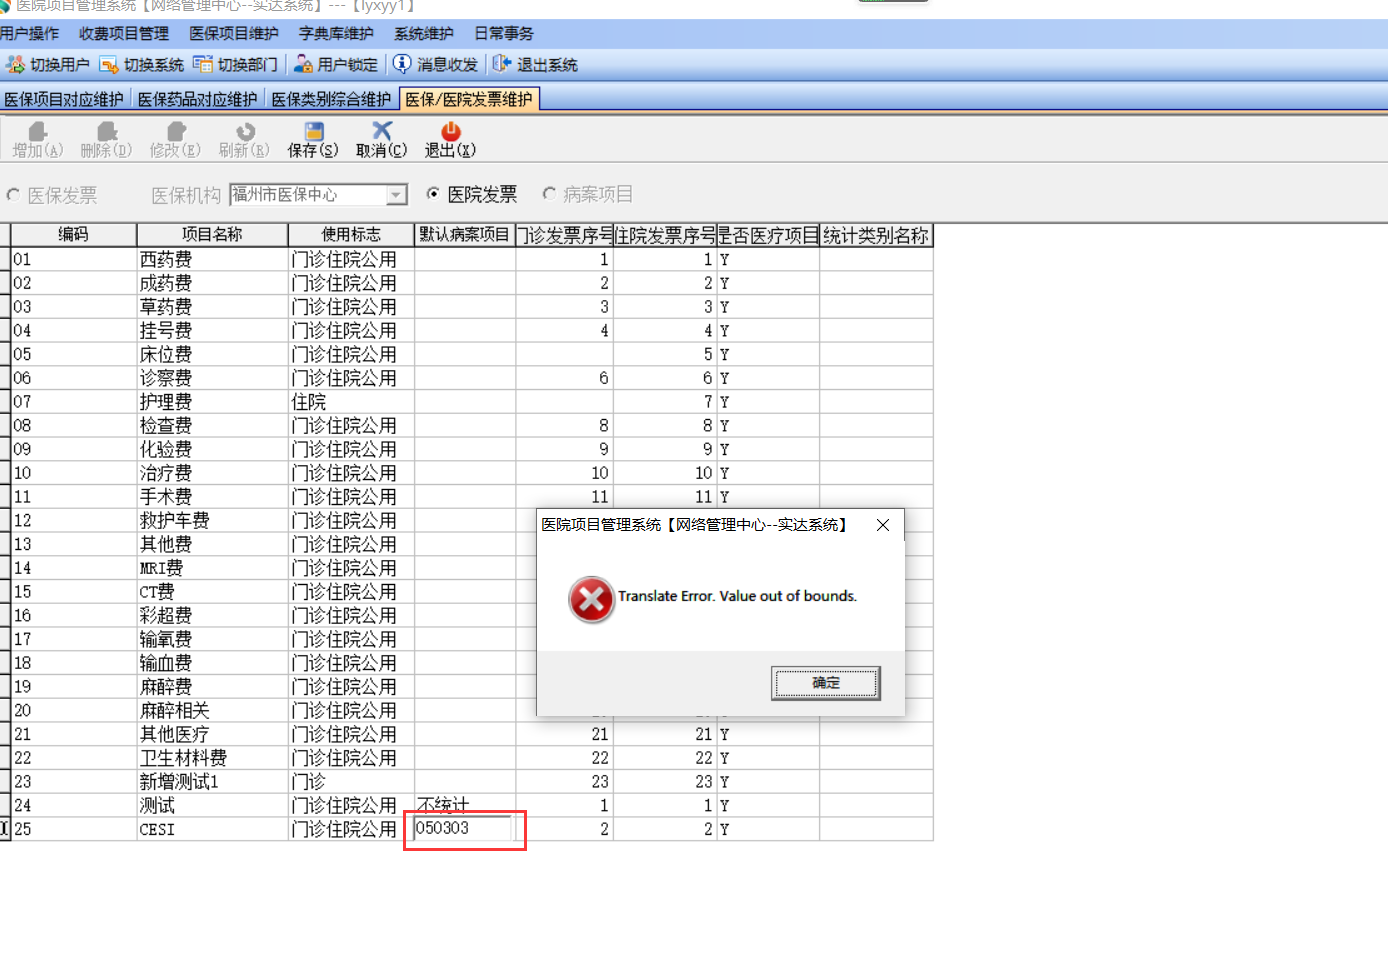Viewport: 1388px width, 967px height.
Task: Cancel editing with 取消(C)
Action: click(x=382, y=140)
